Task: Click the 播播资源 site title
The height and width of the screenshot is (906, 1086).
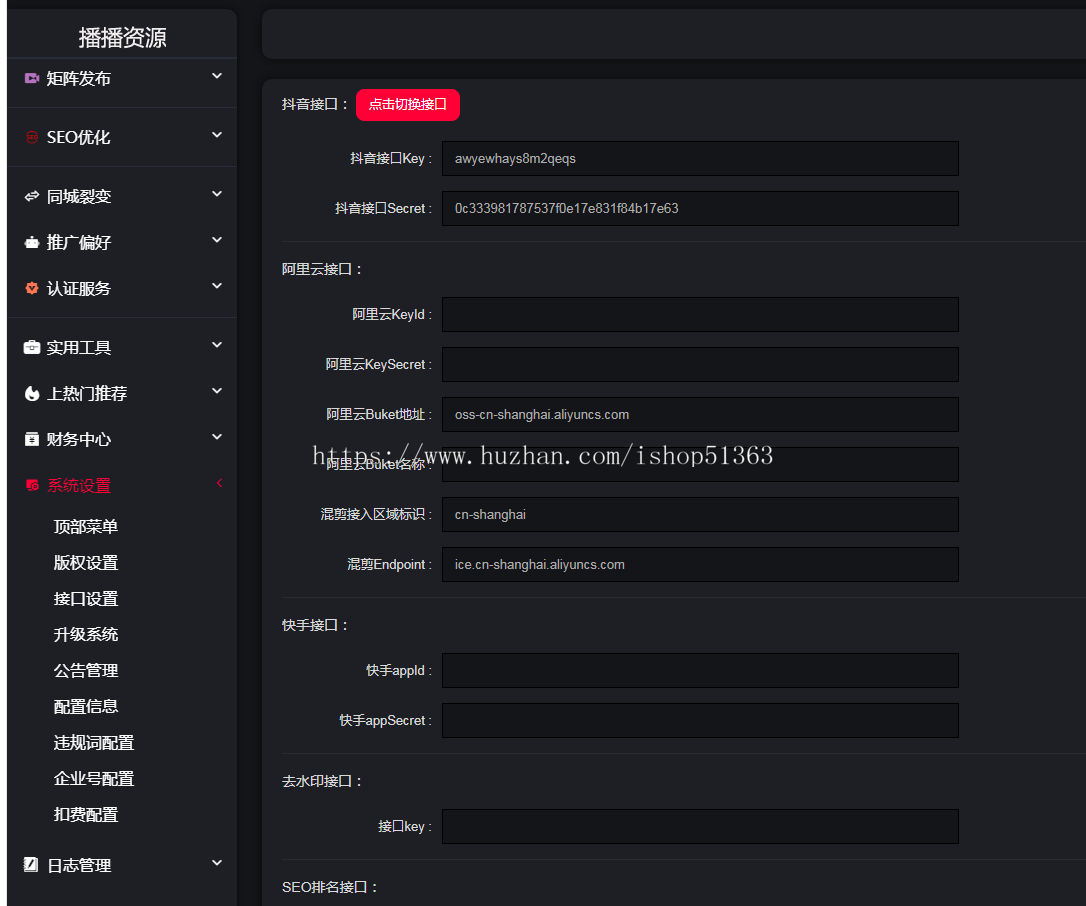Action: coord(122,37)
